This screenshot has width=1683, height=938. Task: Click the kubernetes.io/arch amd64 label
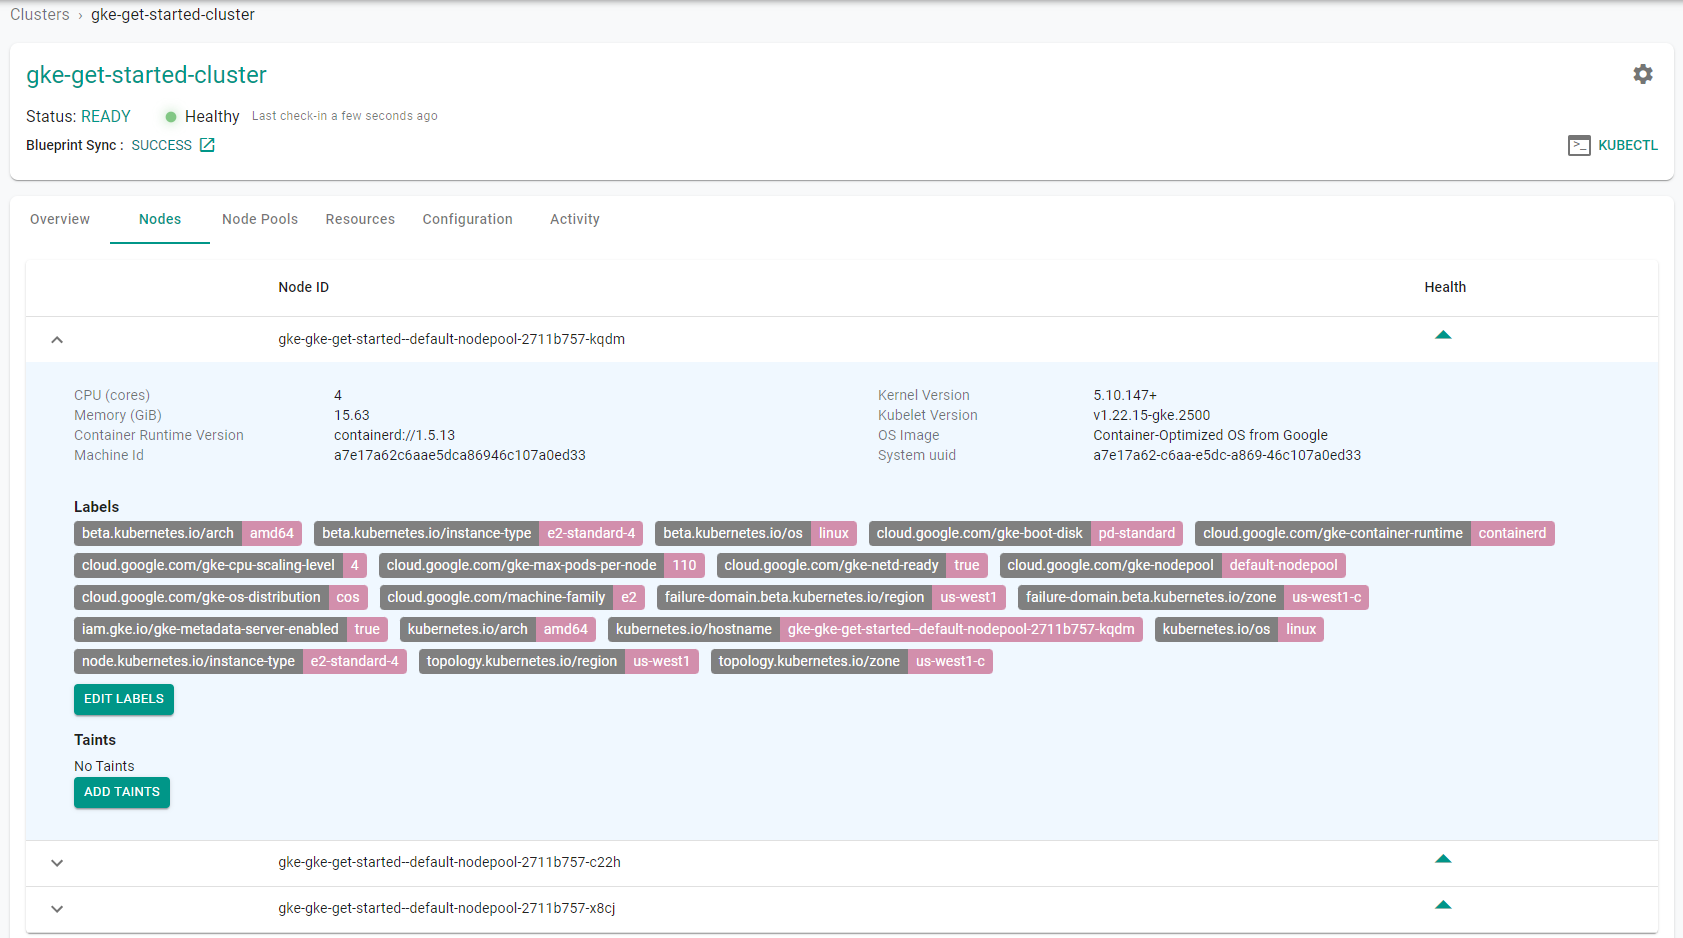[x=498, y=629]
